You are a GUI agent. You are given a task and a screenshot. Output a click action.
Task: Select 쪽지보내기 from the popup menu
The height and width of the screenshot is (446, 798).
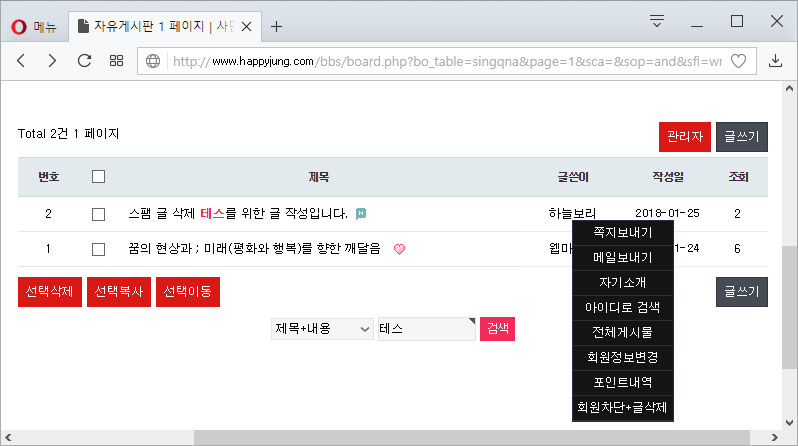622,233
